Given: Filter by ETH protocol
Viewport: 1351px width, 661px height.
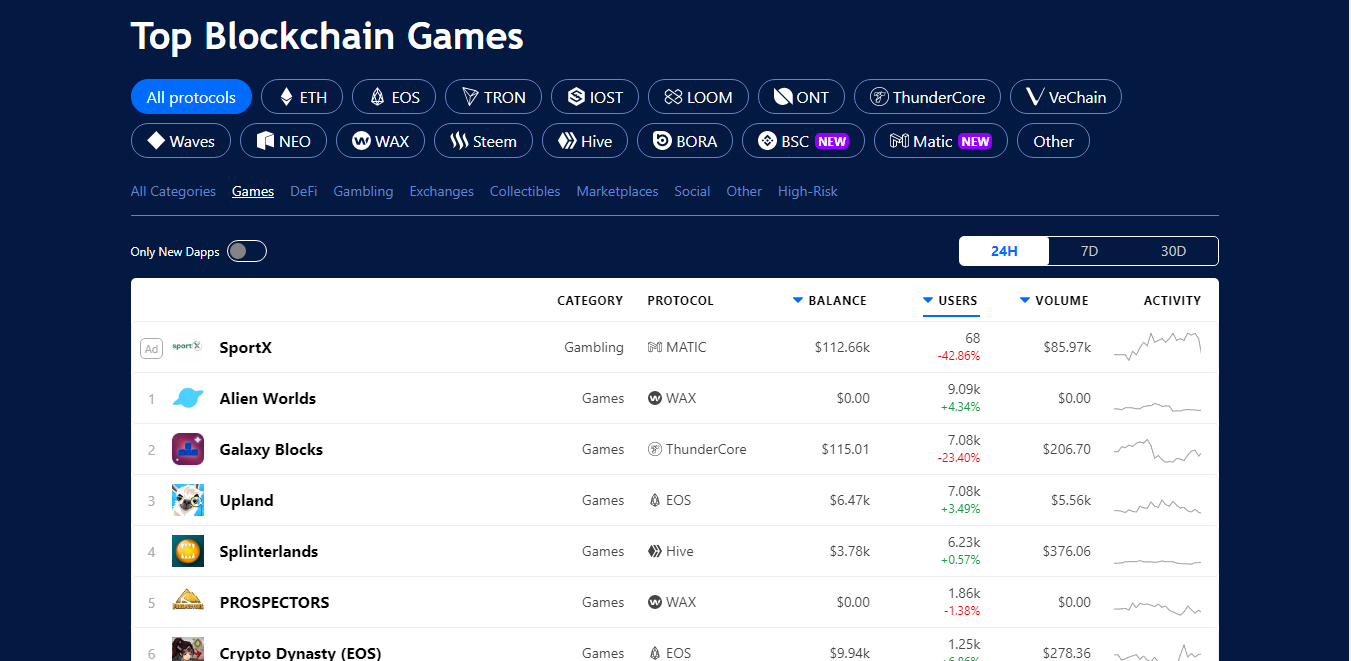Looking at the screenshot, I should coord(302,97).
